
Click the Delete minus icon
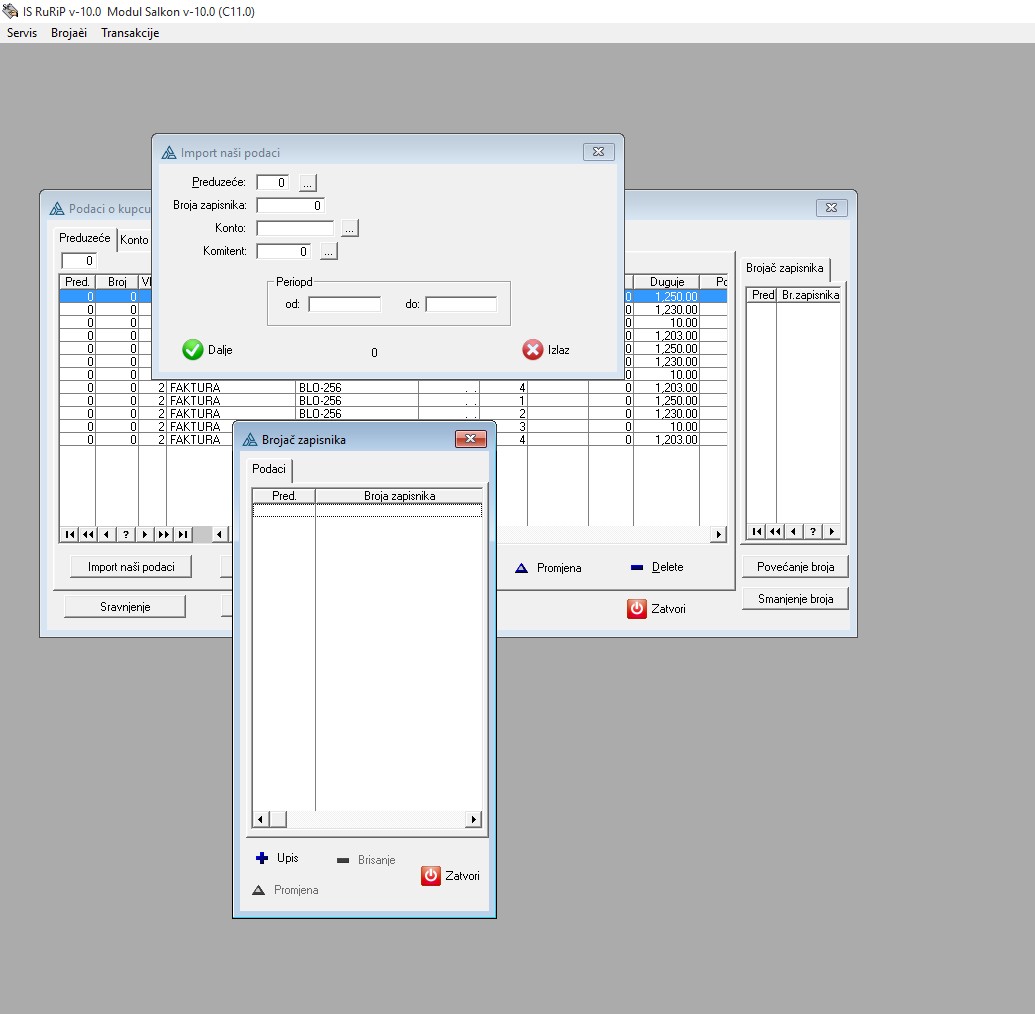637,568
